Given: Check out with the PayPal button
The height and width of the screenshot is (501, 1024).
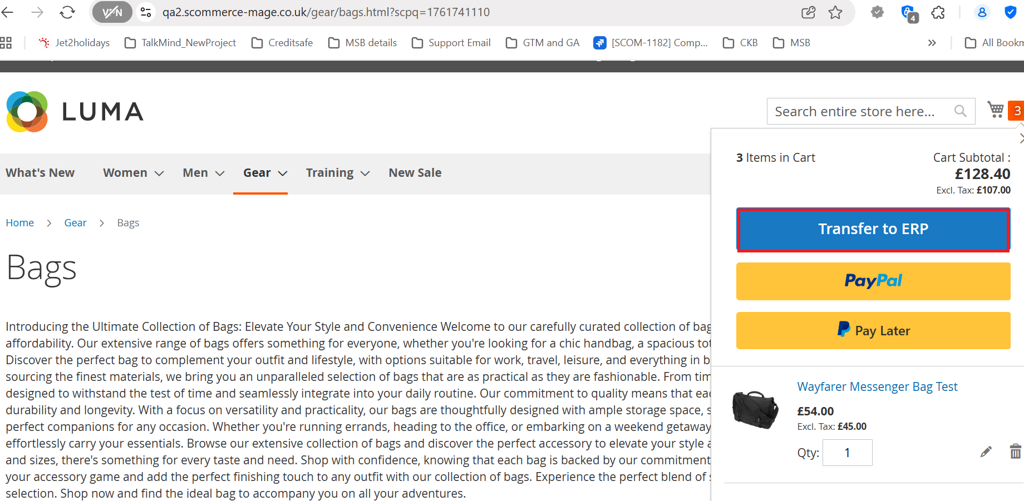Looking at the screenshot, I should tap(873, 281).
